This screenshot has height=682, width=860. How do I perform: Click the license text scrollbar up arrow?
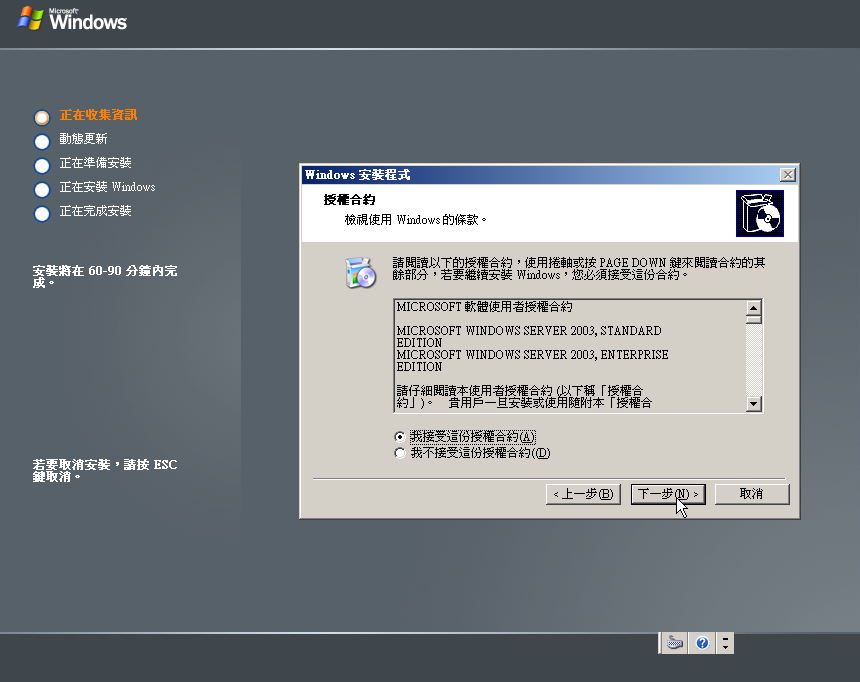(754, 307)
